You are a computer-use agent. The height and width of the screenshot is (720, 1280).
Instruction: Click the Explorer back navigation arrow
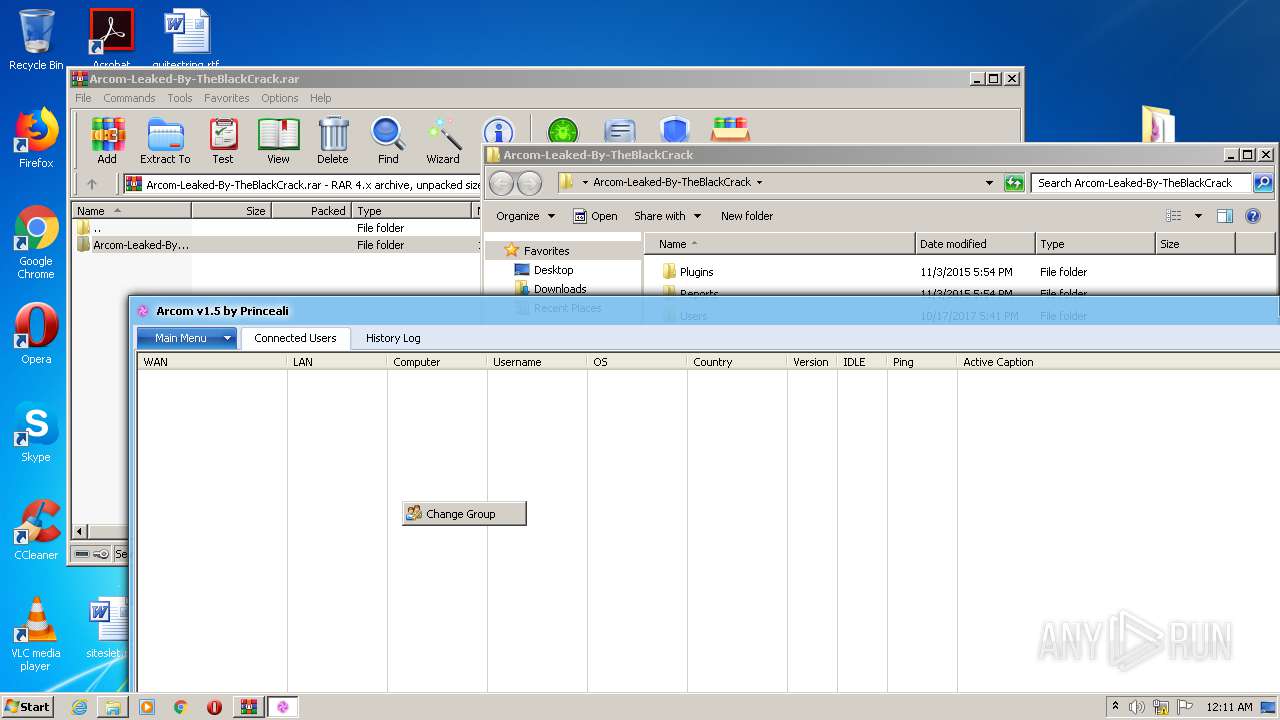coord(502,183)
